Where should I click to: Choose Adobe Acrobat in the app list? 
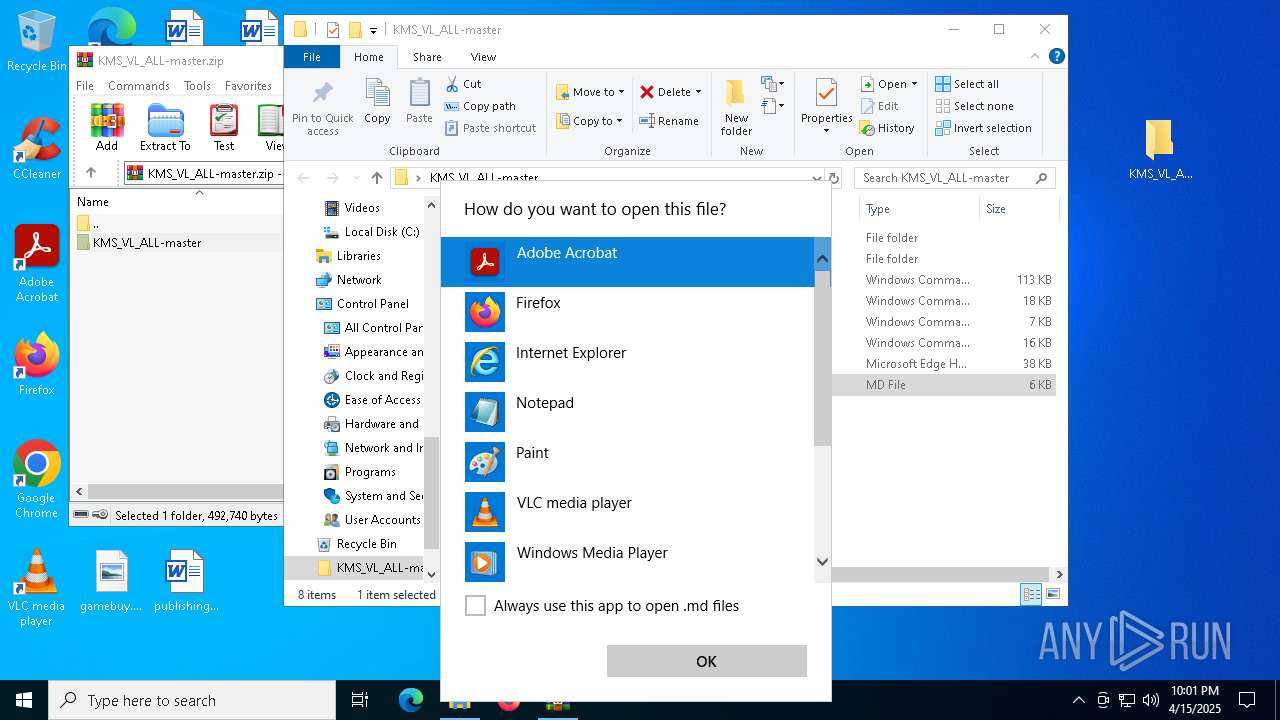[628, 262]
